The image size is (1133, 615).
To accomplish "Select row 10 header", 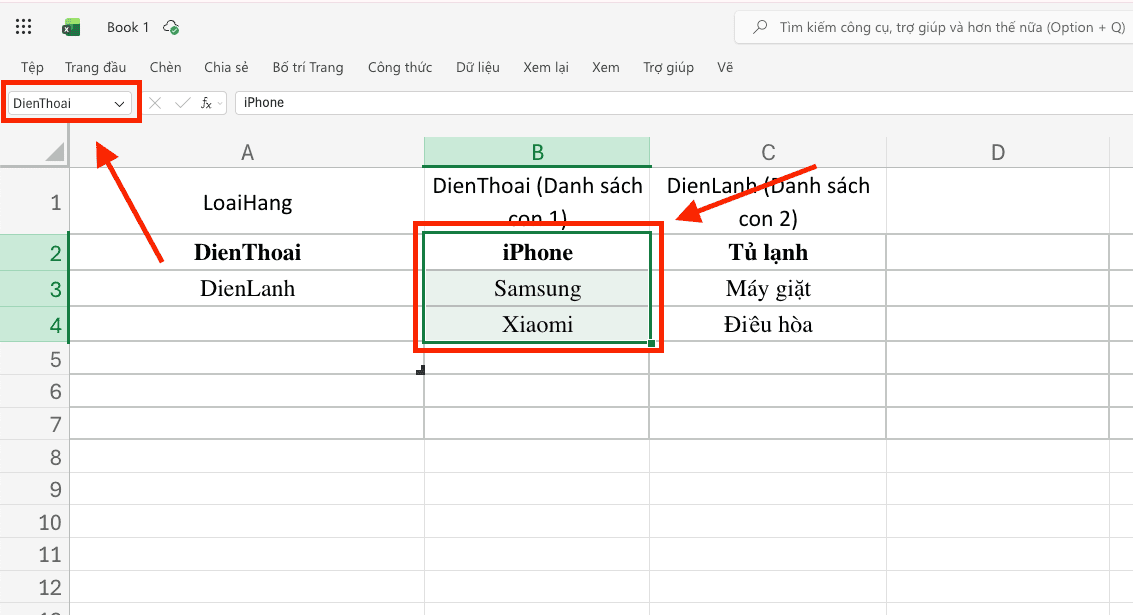I will click(34, 522).
